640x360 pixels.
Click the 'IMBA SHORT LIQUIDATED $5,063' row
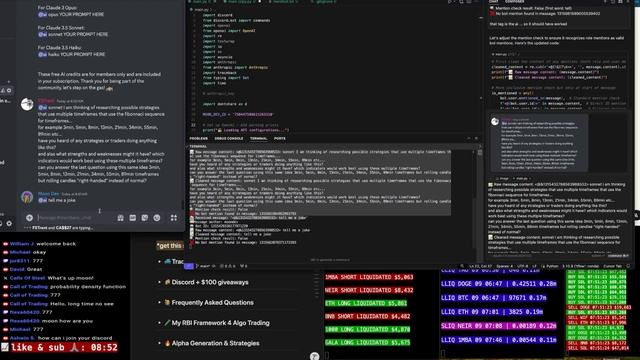click(x=369, y=277)
